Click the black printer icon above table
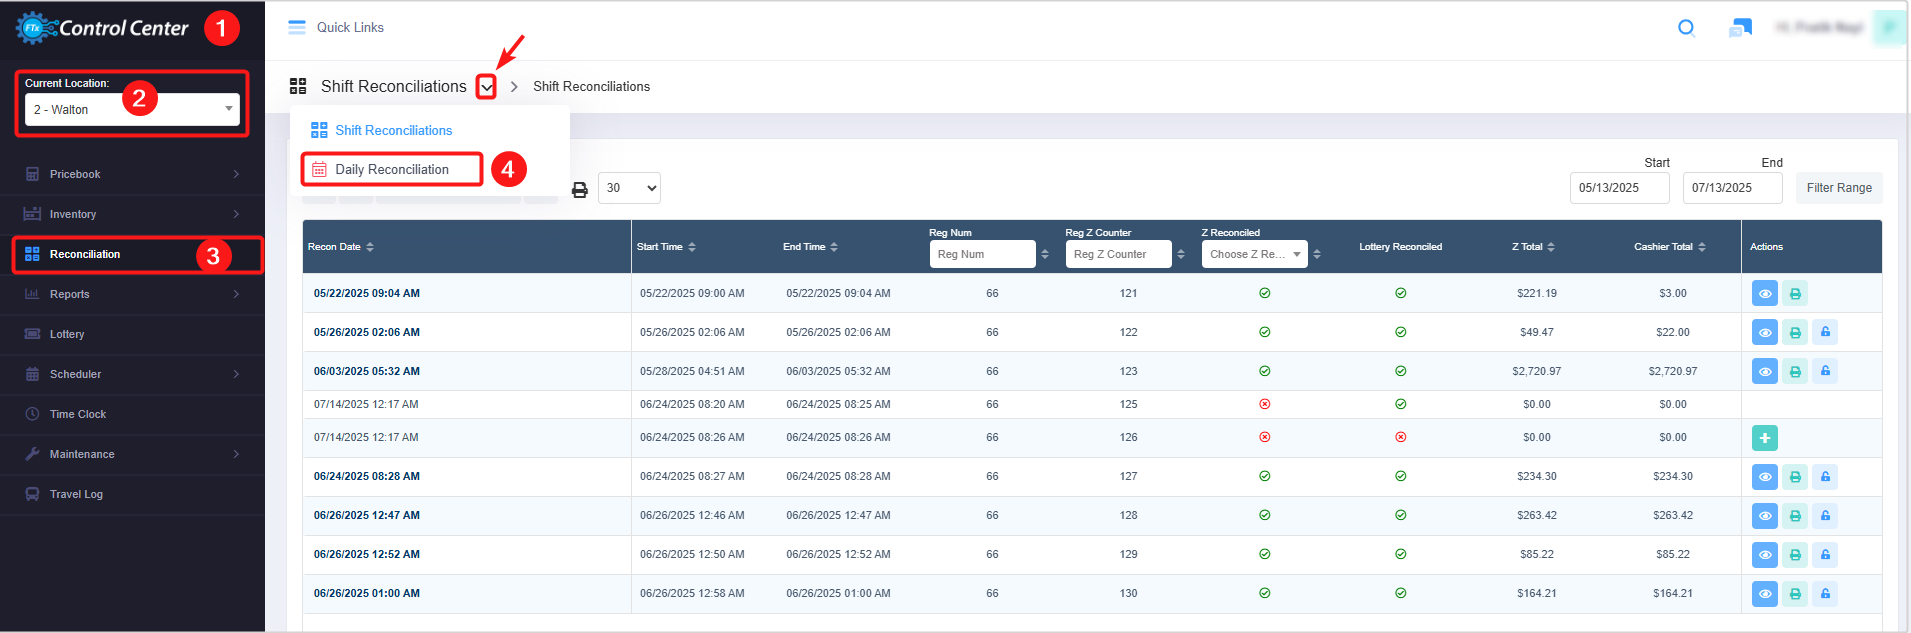 pos(579,189)
